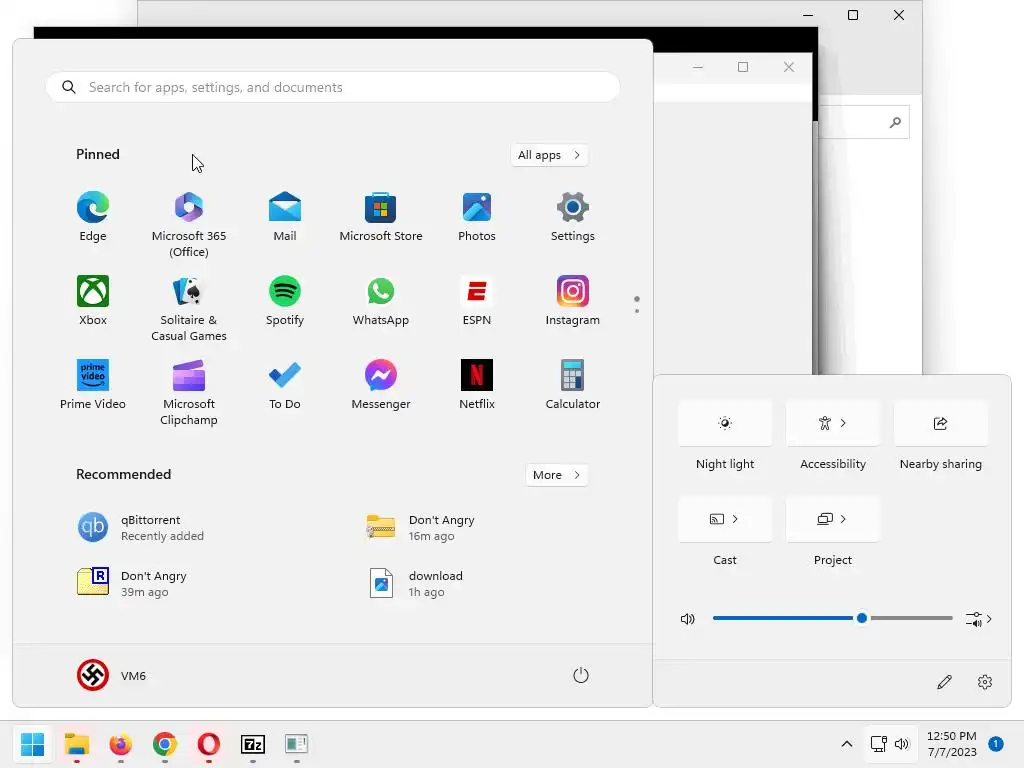Open Google Chrome from taskbar
The width and height of the screenshot is (1024, 768).
tap(165, 744)
